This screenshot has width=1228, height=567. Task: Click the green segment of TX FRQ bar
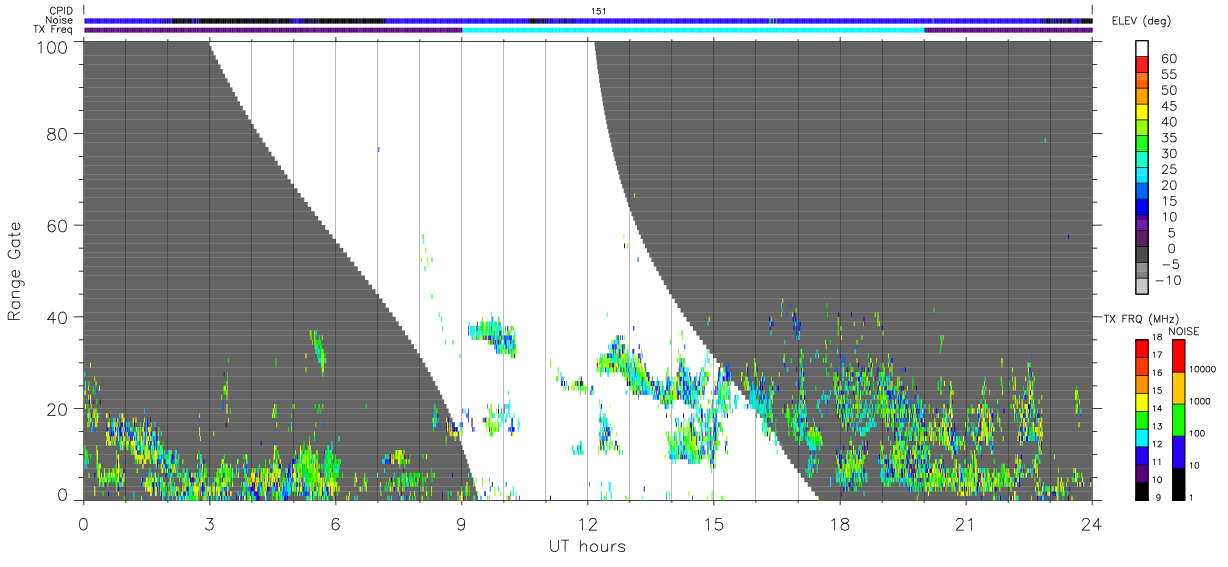pyautogui.click(x=1142, y=420)
